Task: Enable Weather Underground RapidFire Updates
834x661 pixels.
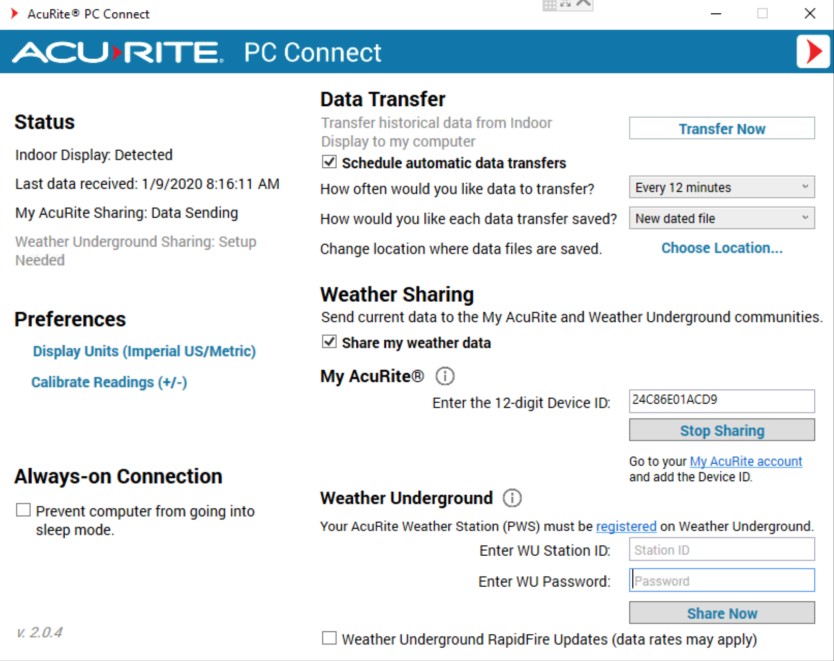Action: click(x=329, y=638)
